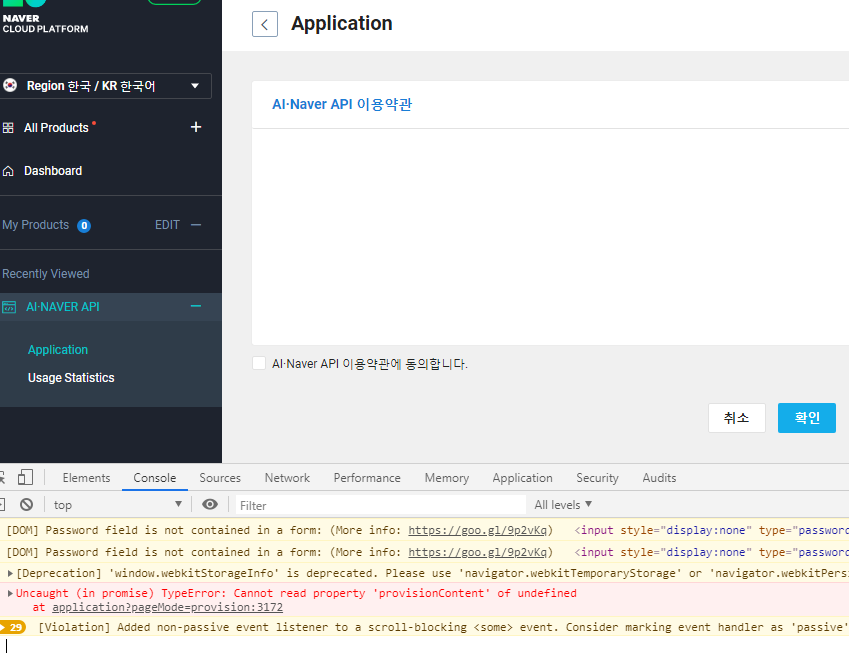Viewport: 849px width, 654px height.
Task: Open the top JavaScript context dropdown
Action: (x=117, y=505)
